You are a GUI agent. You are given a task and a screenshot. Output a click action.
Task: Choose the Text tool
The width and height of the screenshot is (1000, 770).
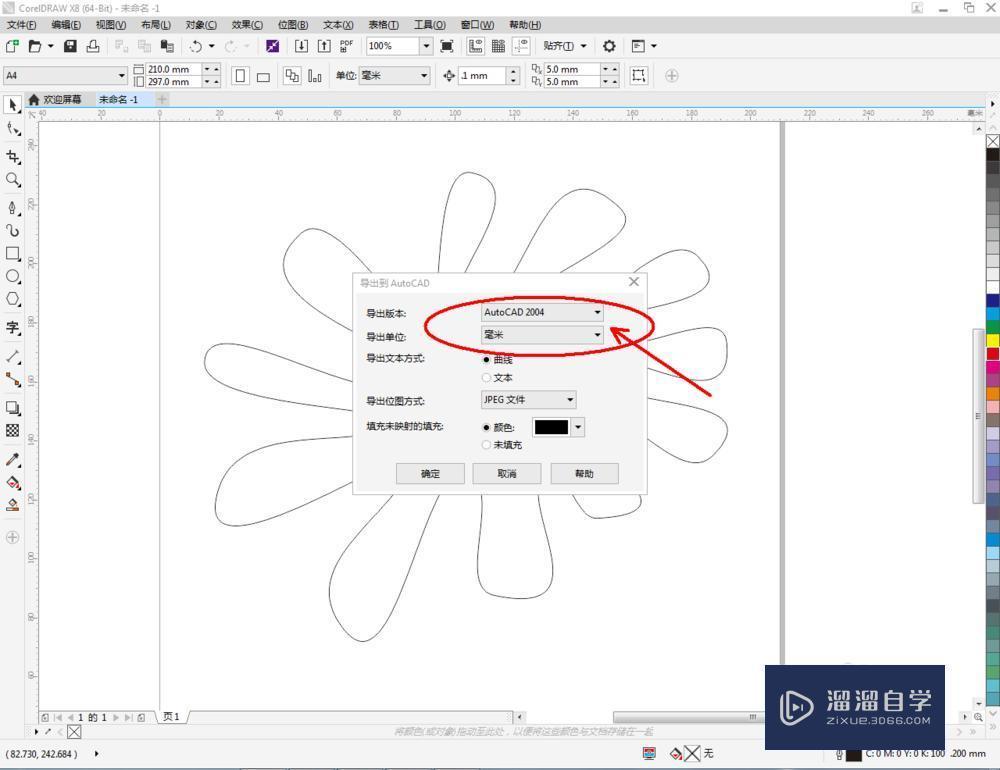tap(13, 323)
